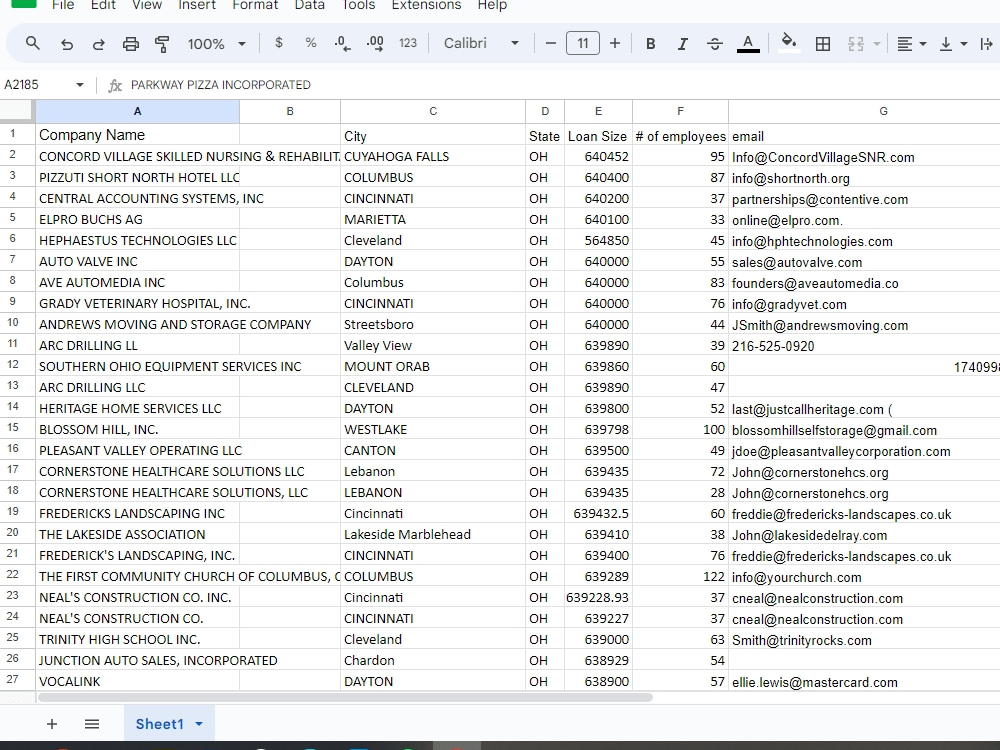Open vertical align options
This screenshot has height=750, width=1000.
(953, 43)
